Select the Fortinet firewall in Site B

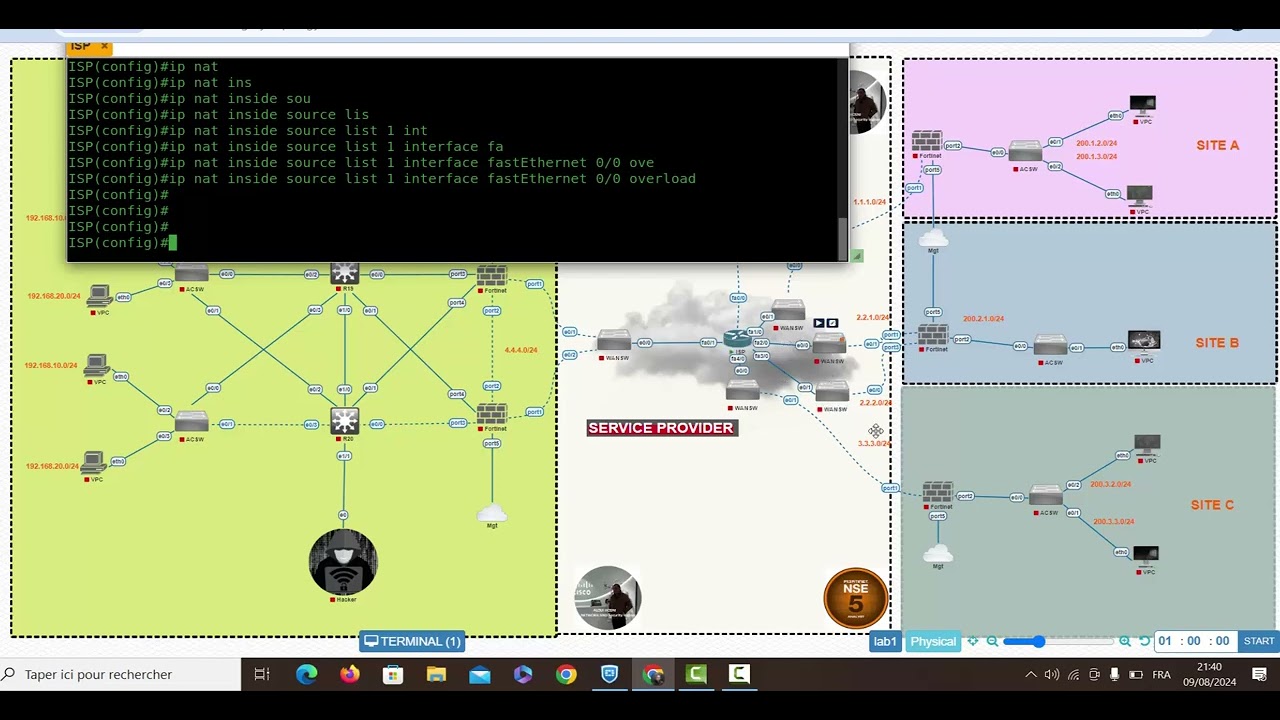coord(933,335)
